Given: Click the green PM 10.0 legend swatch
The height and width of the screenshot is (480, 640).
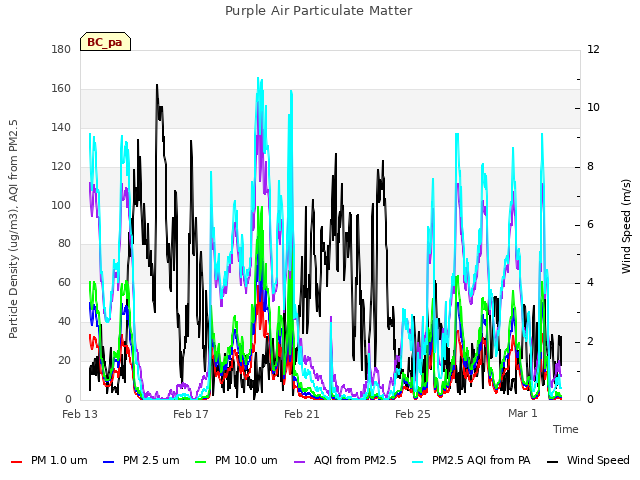Looking at the screenshot, I should [201, 462].
